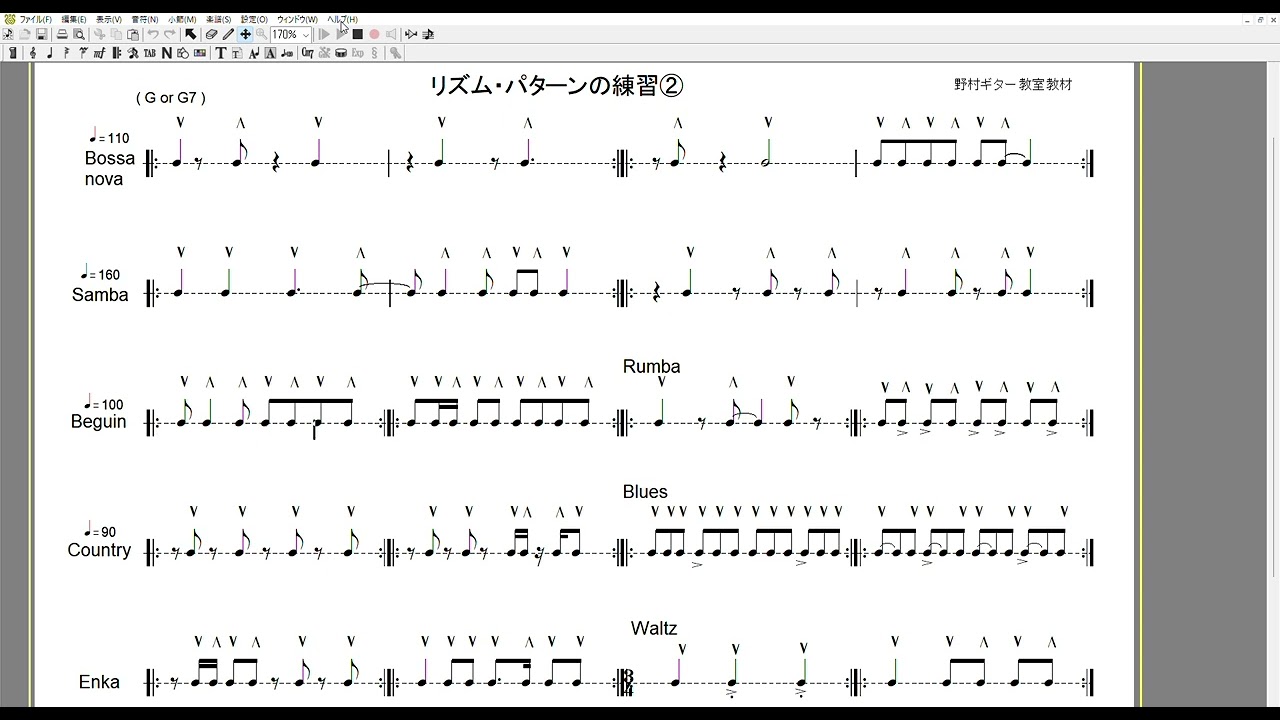
Task: Open the 表示(V) menu
Action: click(x=109, y=19)
